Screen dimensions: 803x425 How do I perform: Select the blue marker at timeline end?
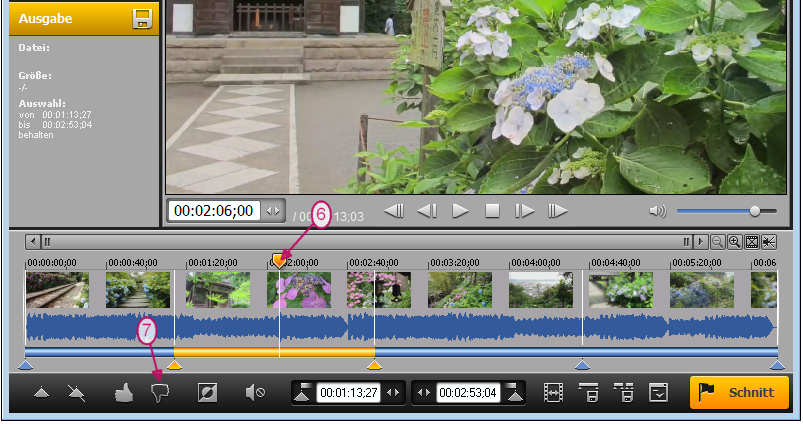coord(777,365)
